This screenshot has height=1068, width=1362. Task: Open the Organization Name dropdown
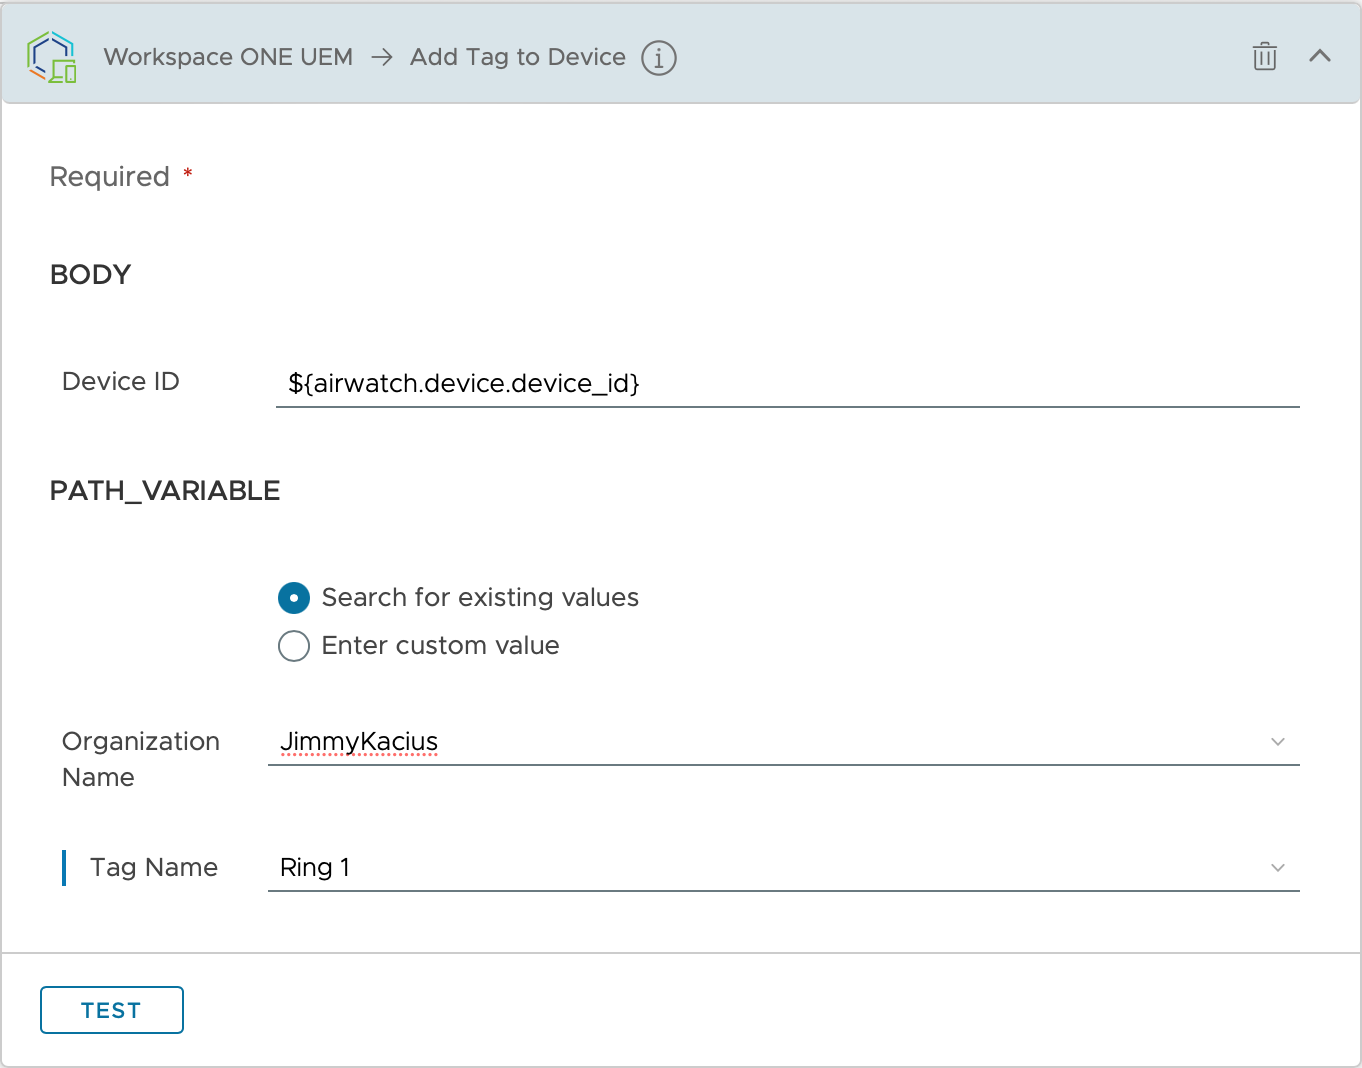(1278, 742)
